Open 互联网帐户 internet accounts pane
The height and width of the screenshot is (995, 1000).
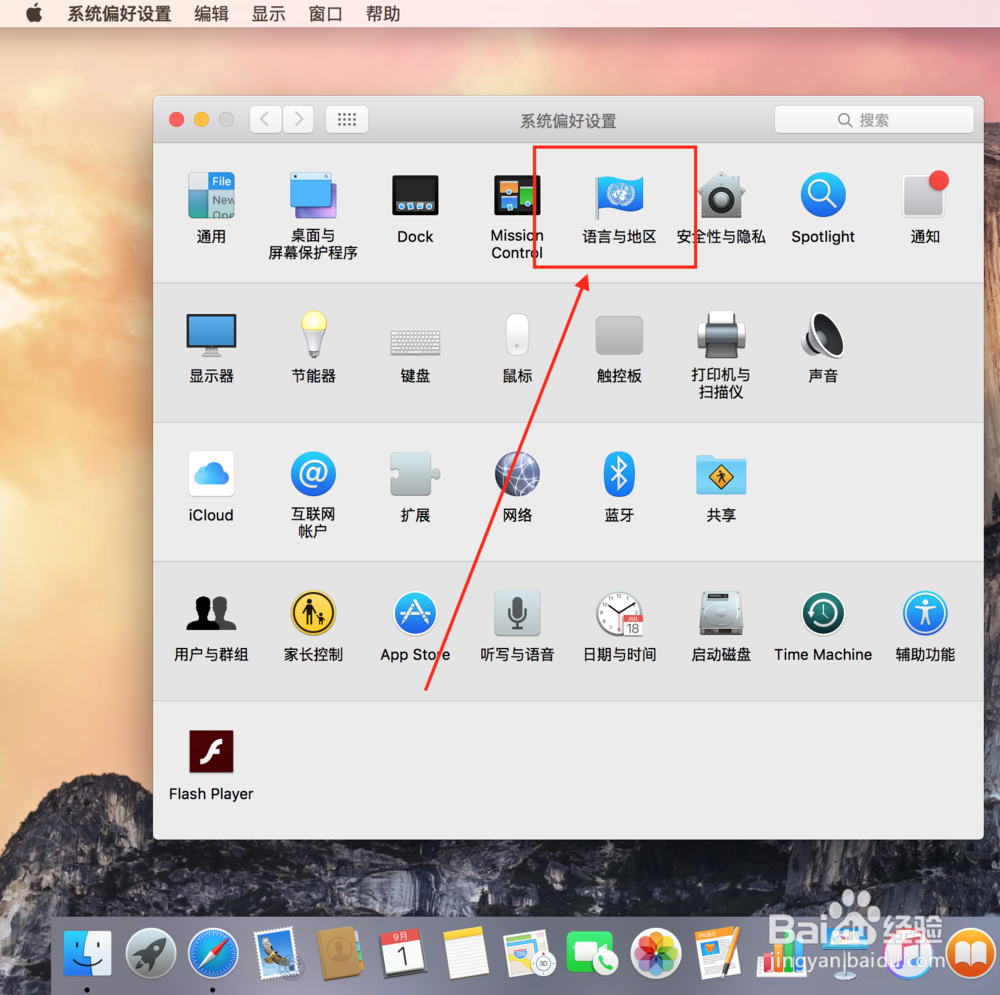pos(312,494)
